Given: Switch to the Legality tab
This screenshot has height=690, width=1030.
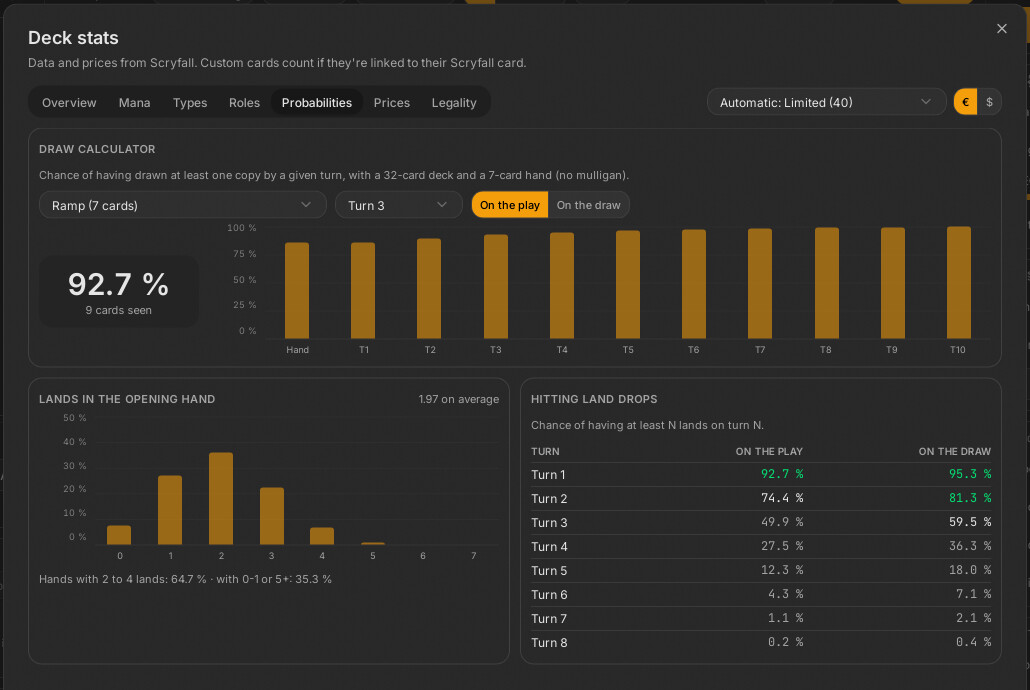Looking at the screenshot, I should coord(454,103).
